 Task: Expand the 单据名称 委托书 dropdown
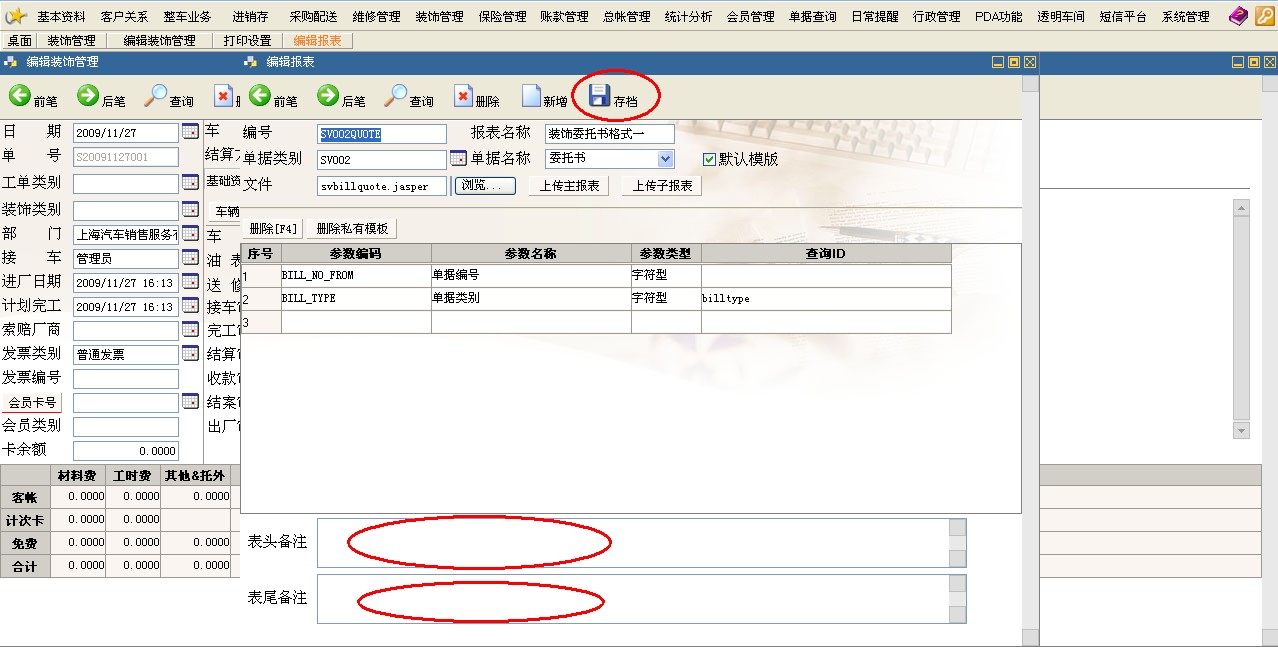point(665,159)
